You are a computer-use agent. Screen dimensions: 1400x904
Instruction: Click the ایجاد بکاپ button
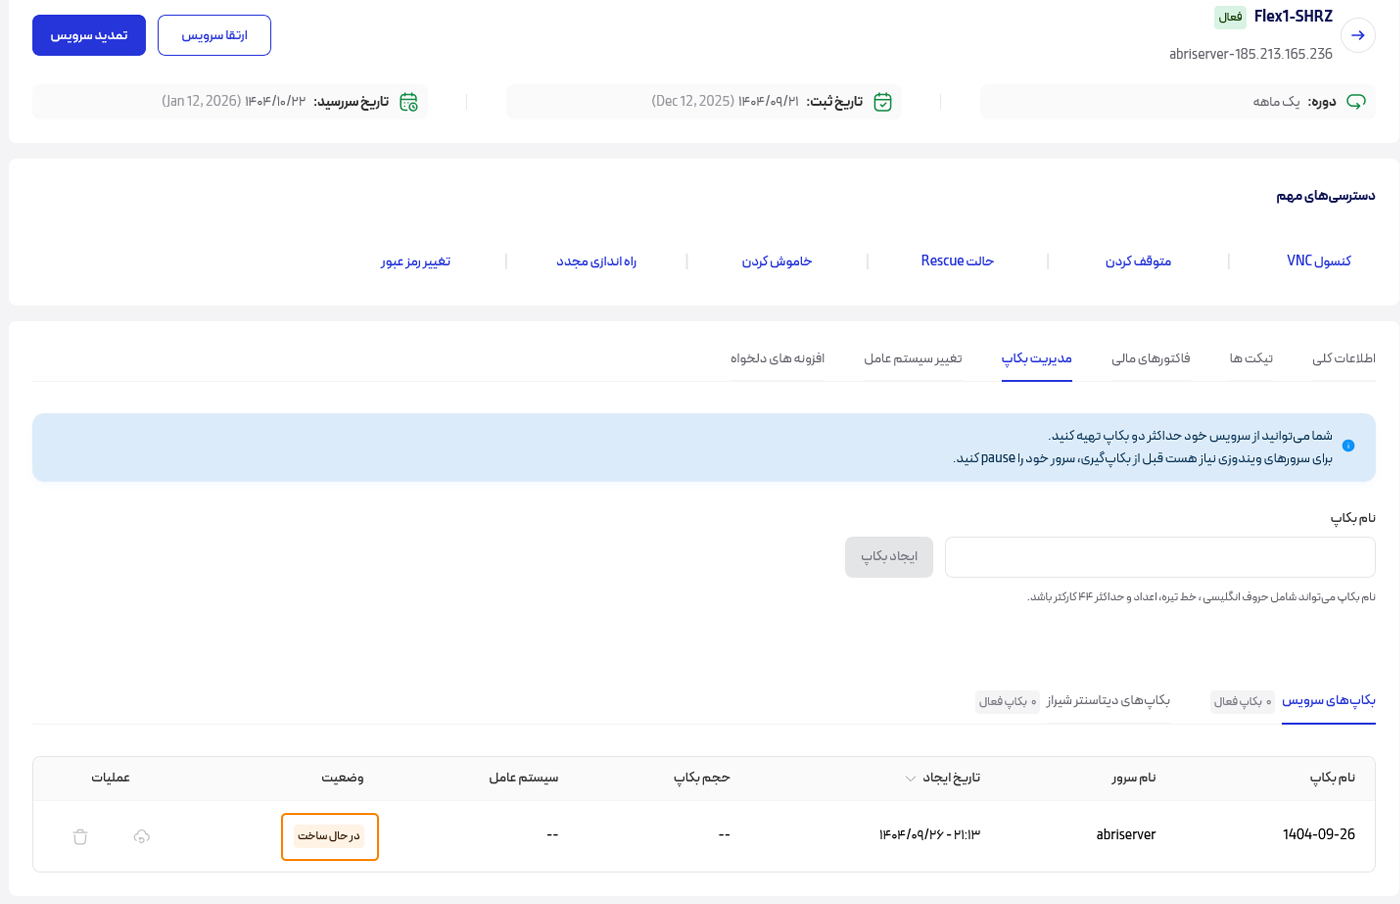point(888,557)
